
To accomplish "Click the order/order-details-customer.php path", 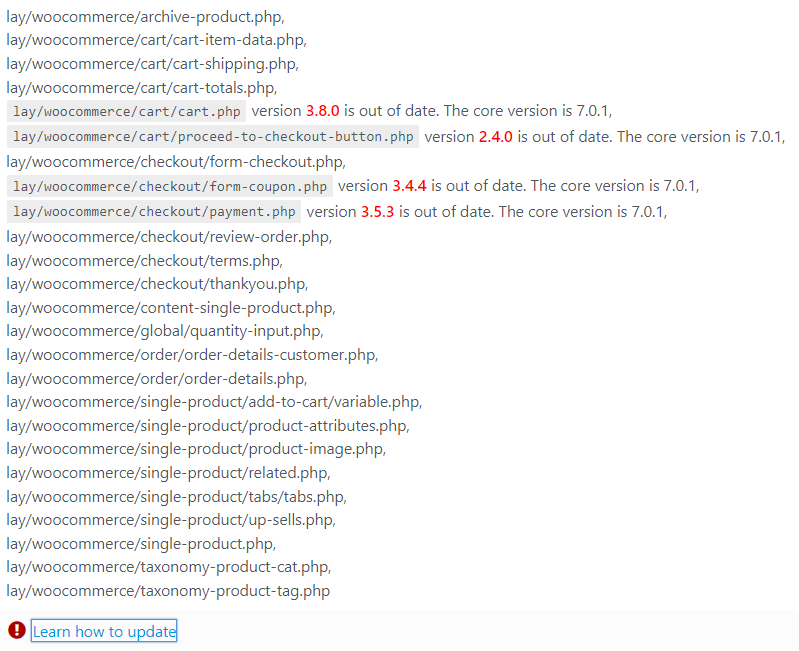I will tap(192, 355).
